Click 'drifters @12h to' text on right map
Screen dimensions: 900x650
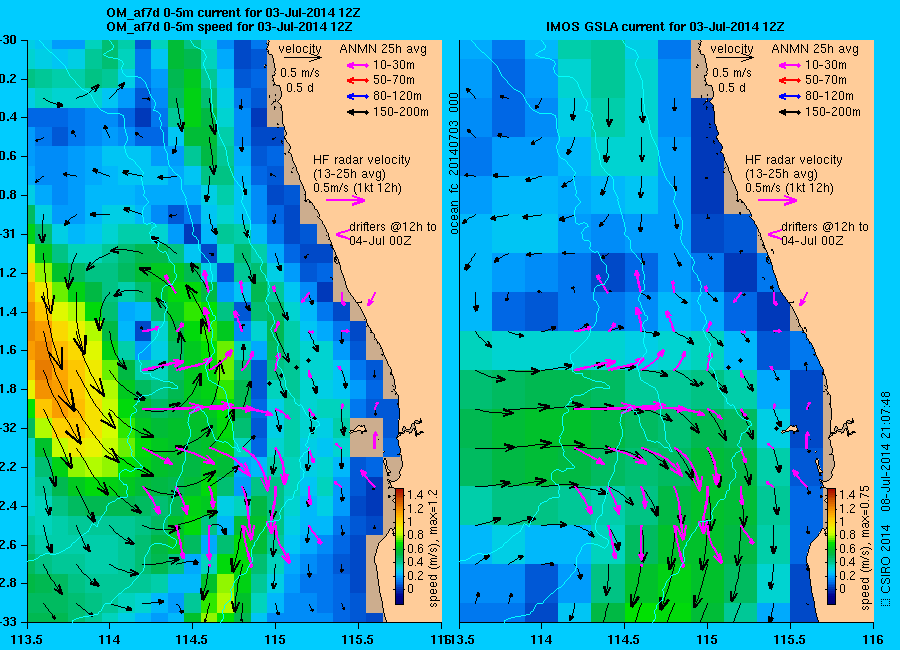point(825,227)
